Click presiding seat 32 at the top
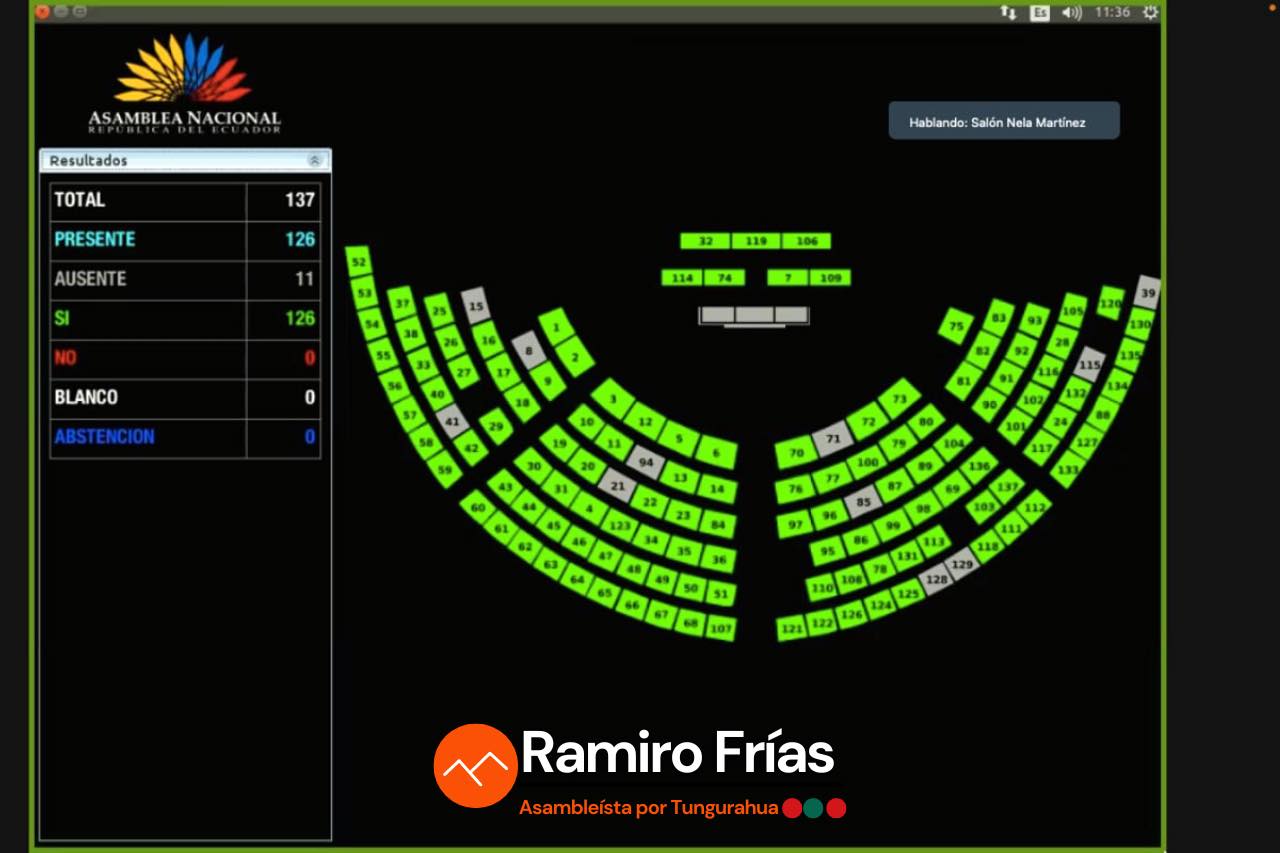The height and width of the screenshot is (853, 1280). coord(705,241)
